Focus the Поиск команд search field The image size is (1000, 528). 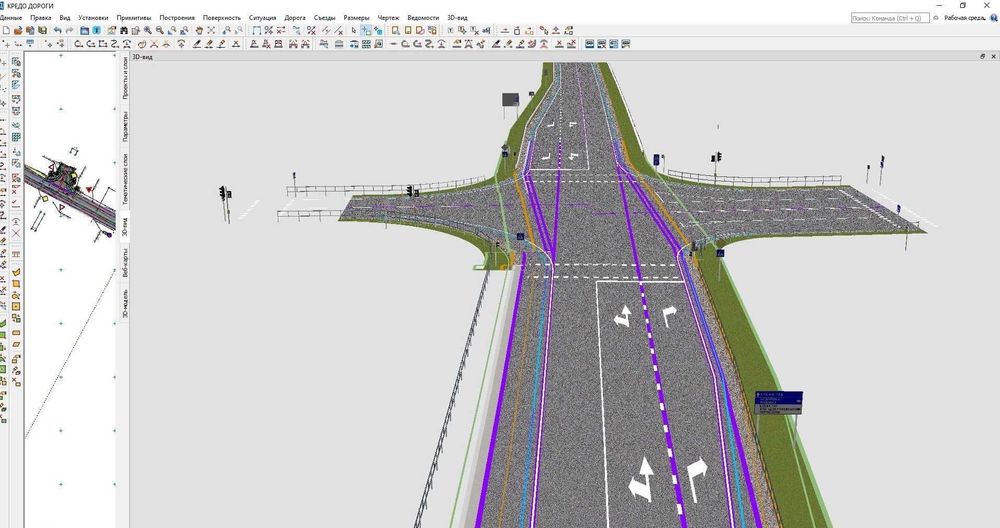890,18
